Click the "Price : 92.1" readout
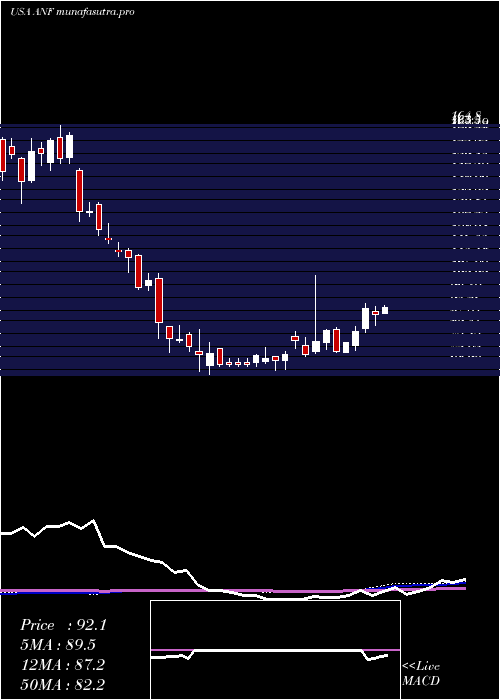Viewport: 500px width, 700px height. pos(63,625)
